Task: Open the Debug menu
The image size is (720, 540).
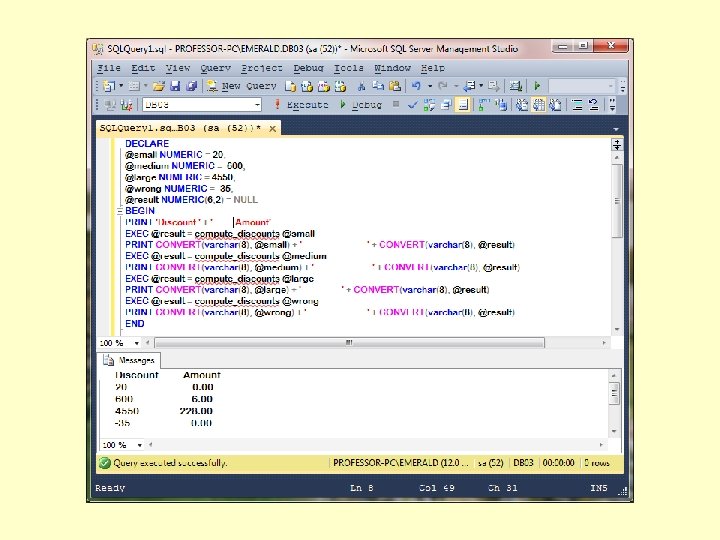Action: tap(309, 68)
